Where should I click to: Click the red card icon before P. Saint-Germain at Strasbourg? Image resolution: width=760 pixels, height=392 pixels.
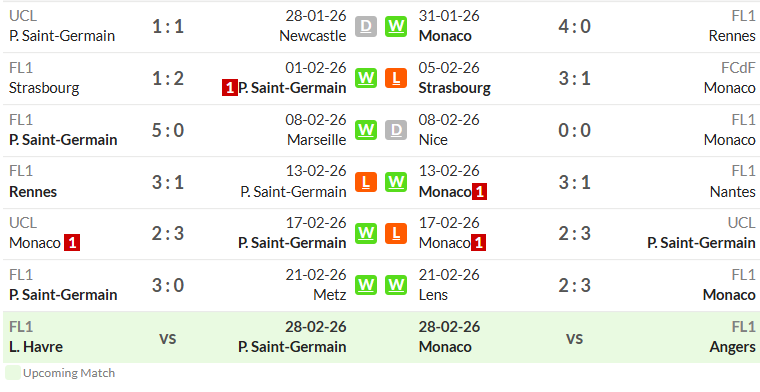tap(230, 88)
